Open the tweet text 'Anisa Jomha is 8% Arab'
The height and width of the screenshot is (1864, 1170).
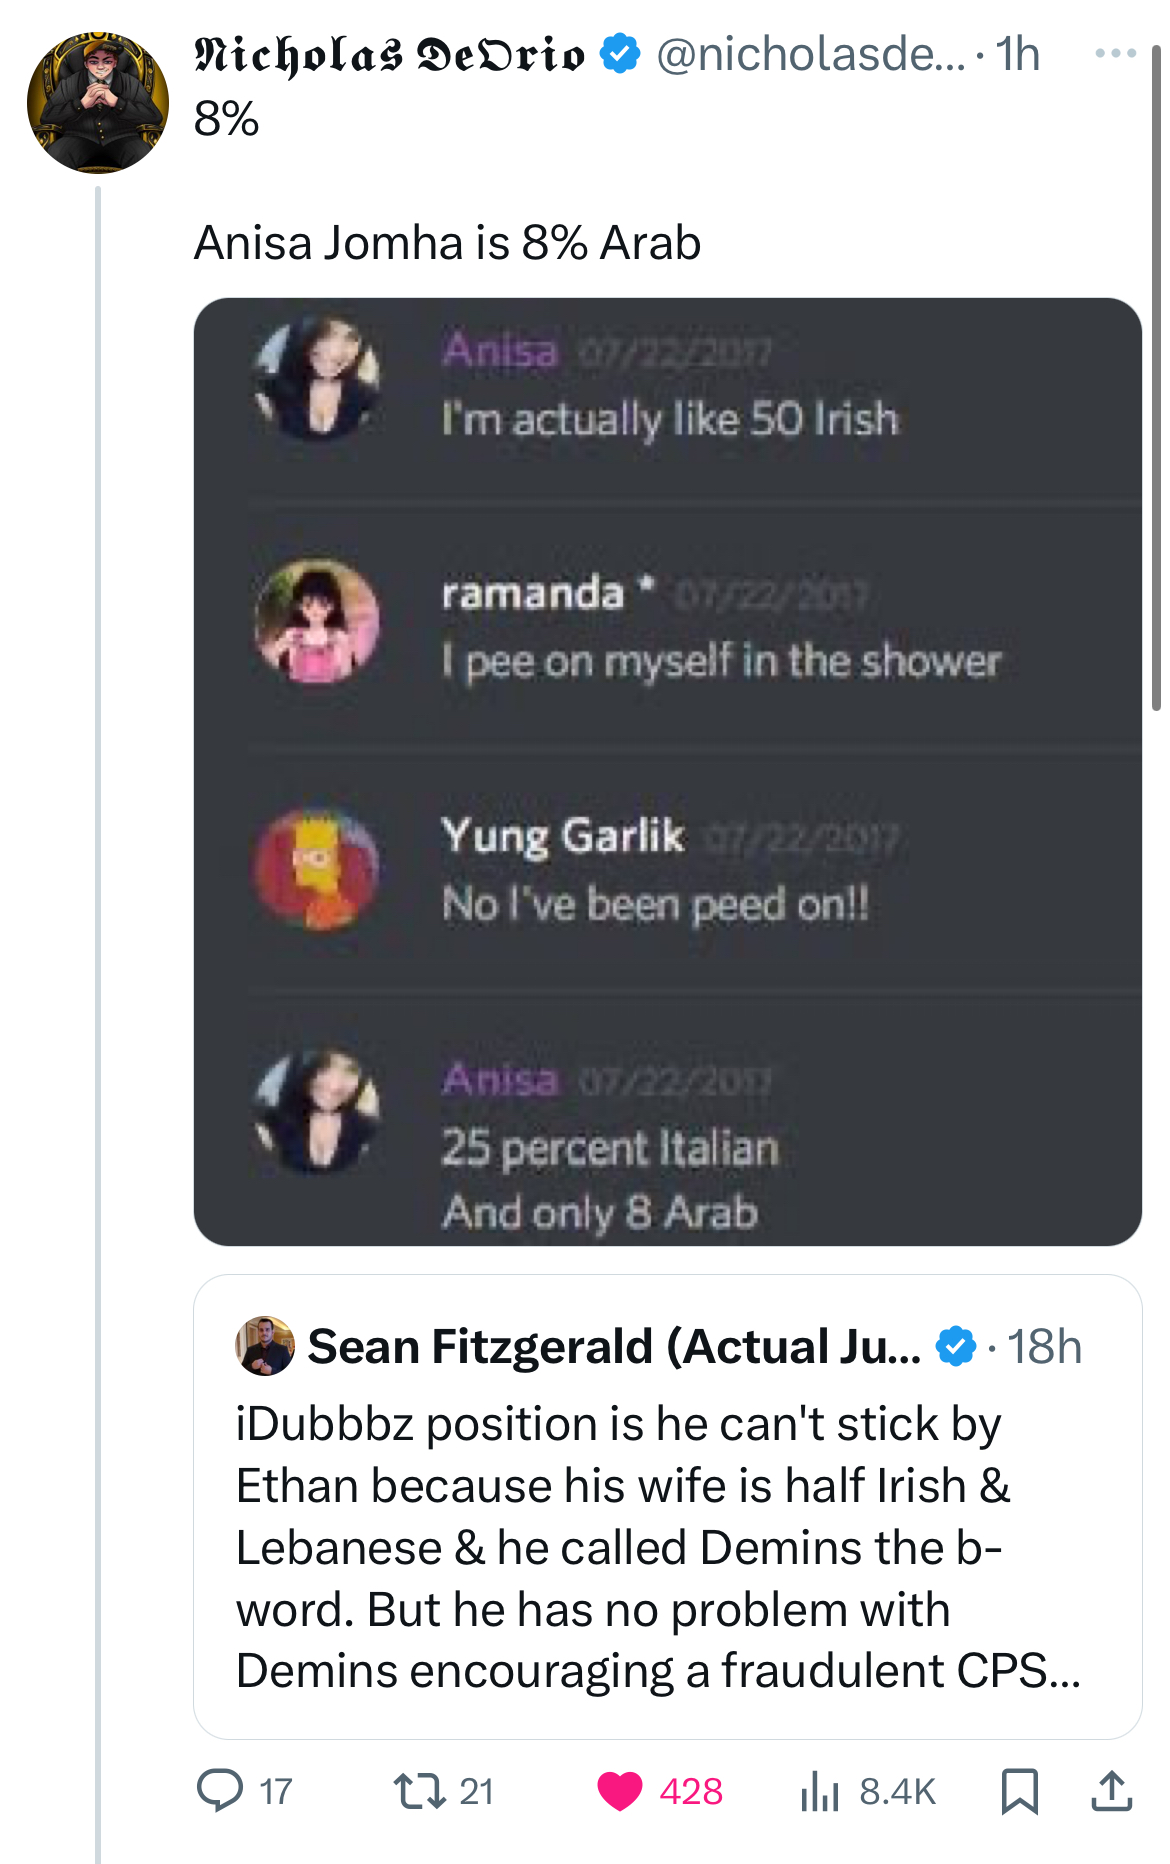(x=447, y=243)
